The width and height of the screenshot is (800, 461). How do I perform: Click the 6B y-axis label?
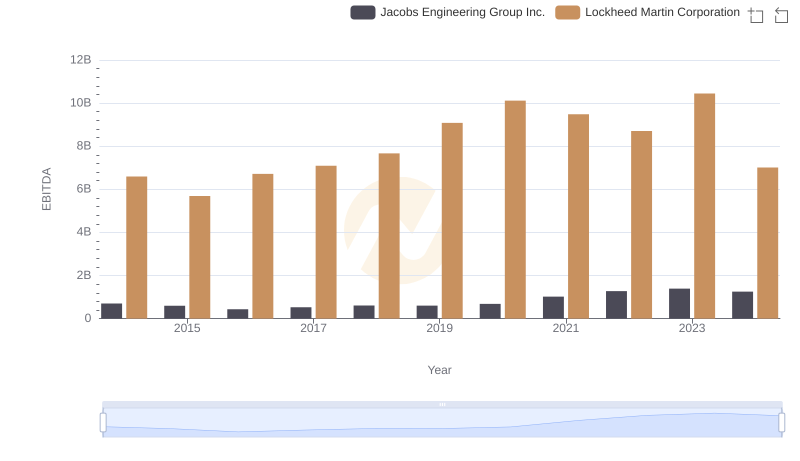click(x=84, y=189)
